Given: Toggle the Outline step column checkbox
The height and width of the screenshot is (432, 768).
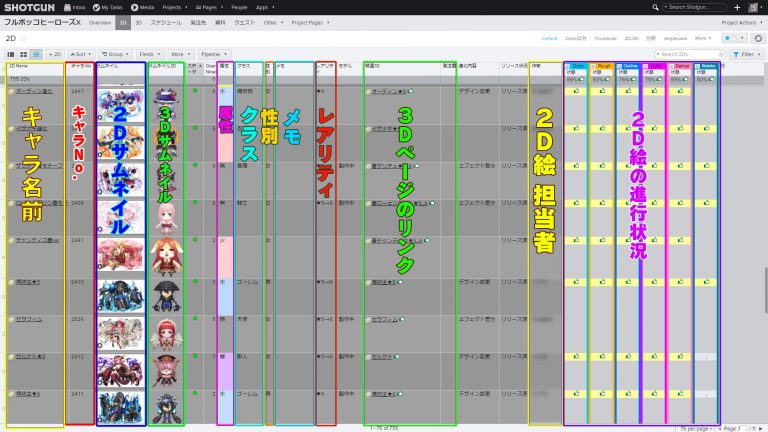Looking at the screenshot, I should [620, 66].
